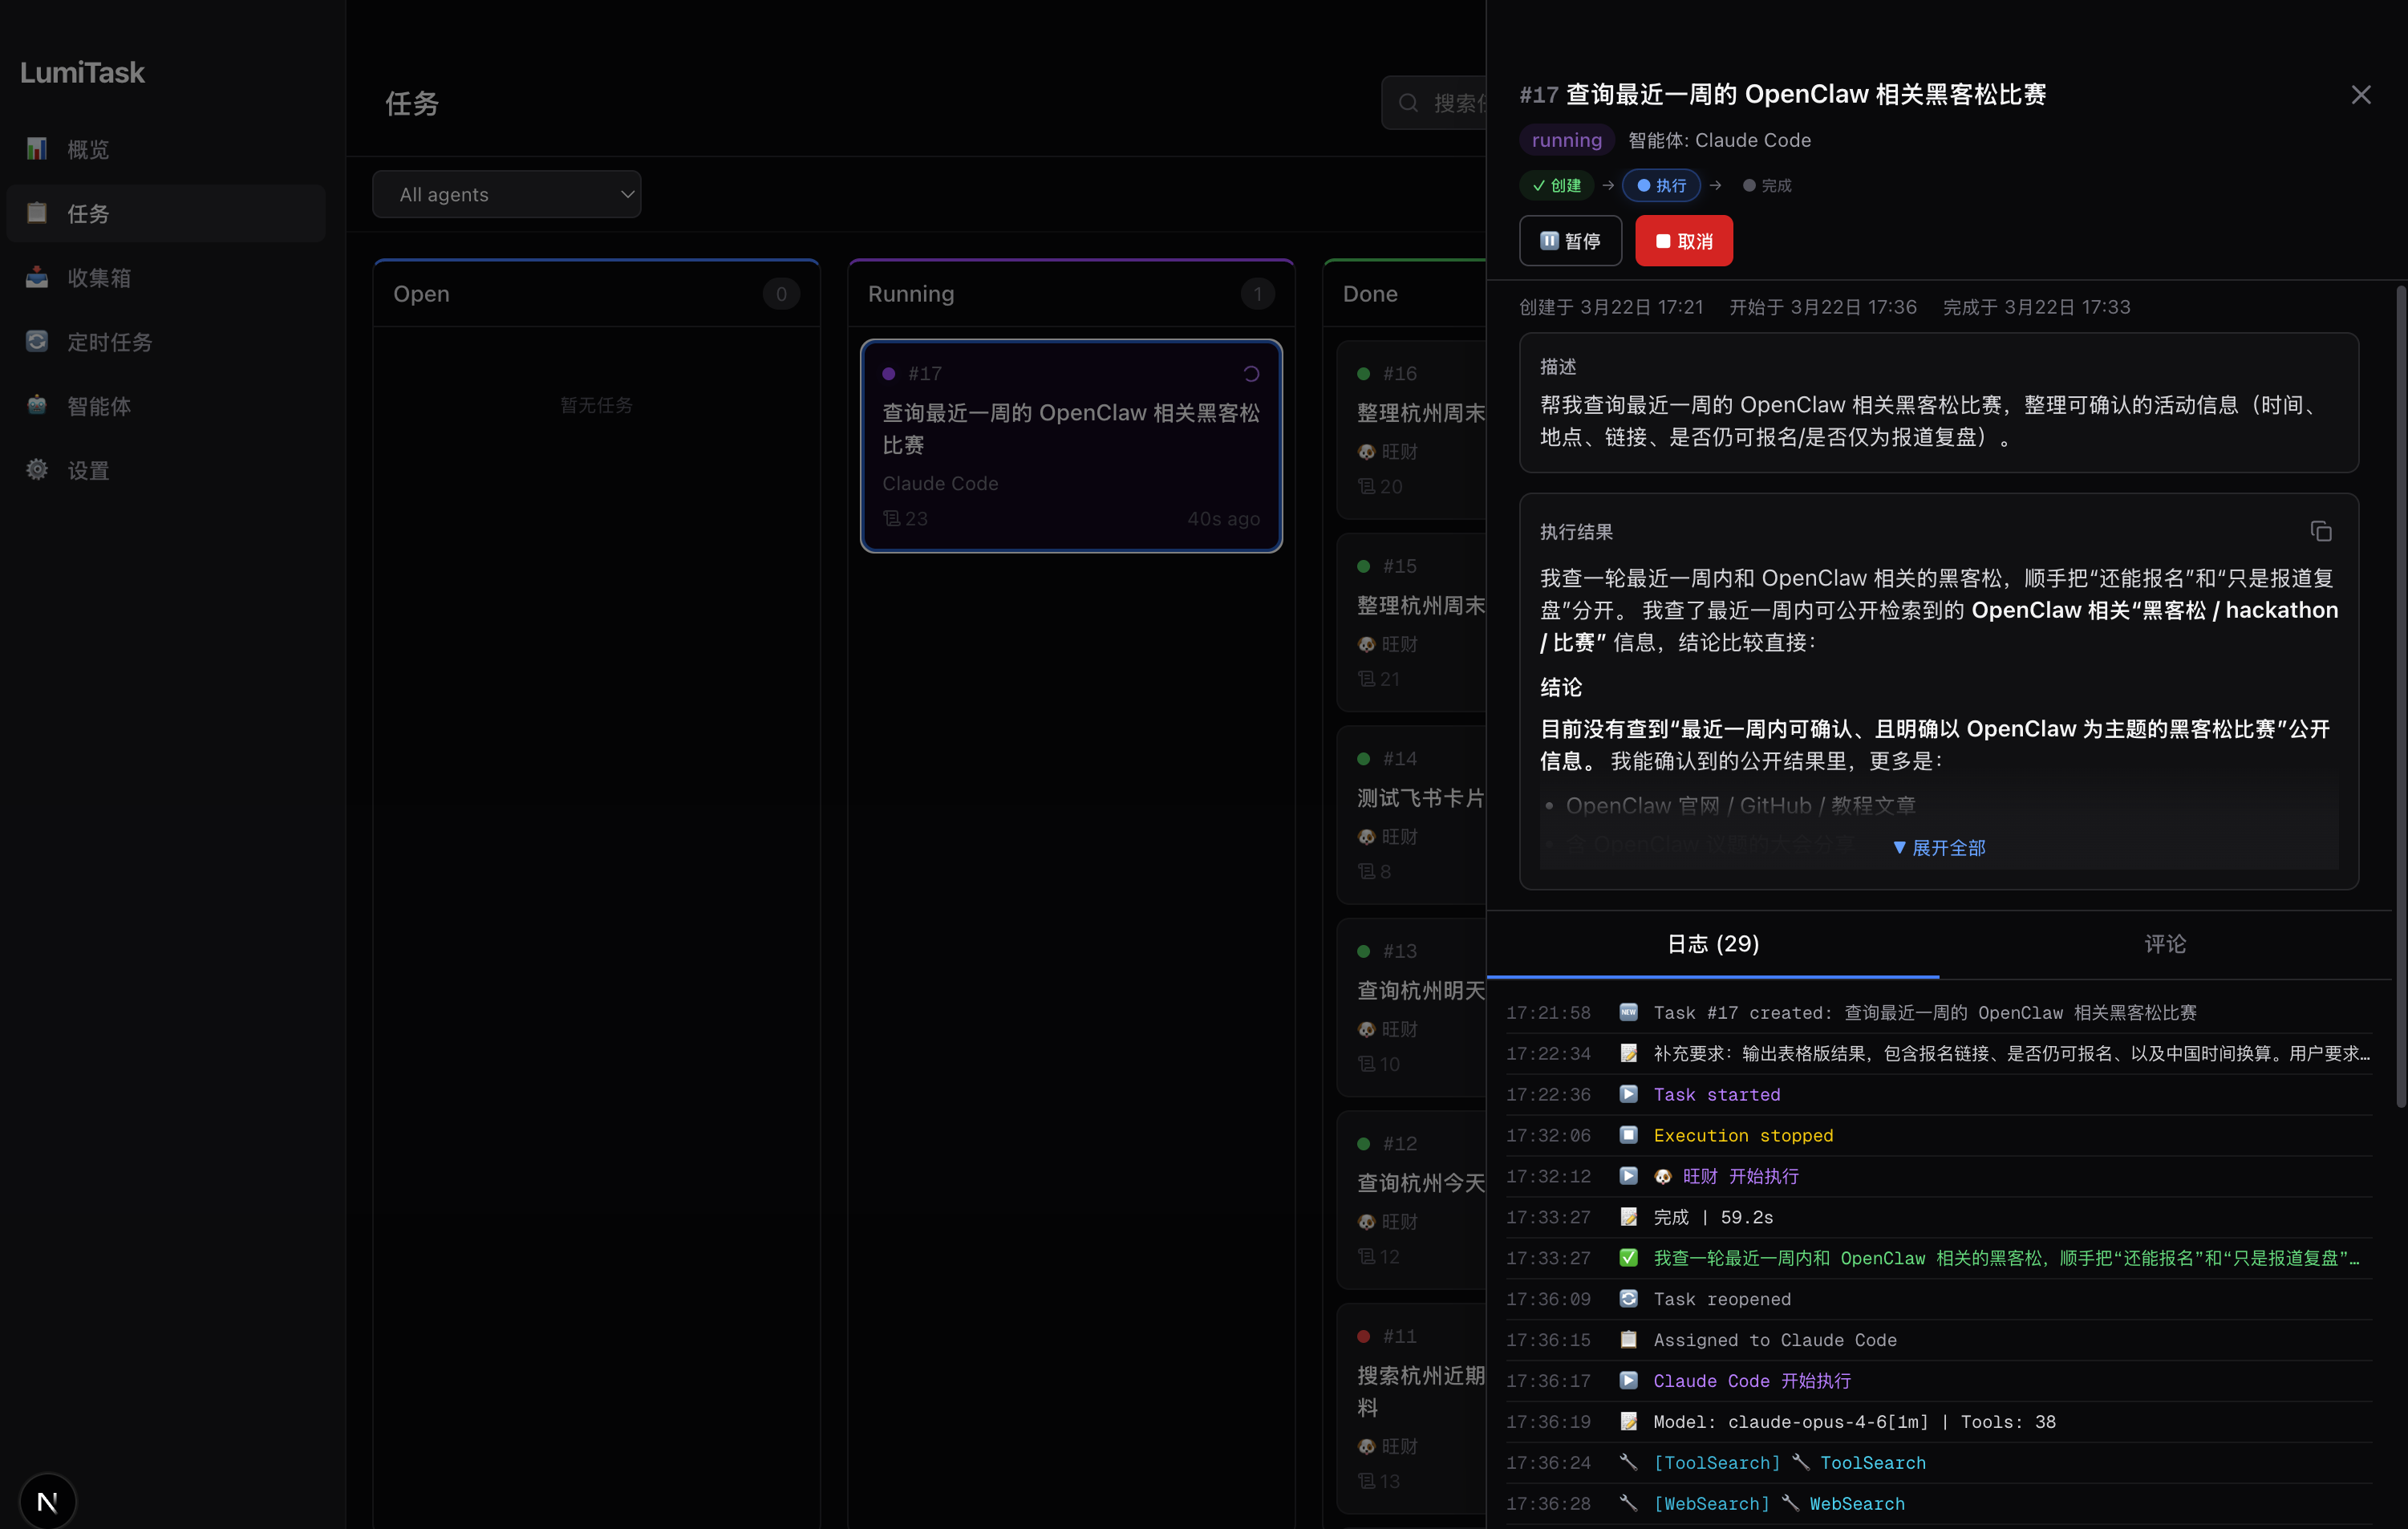This screenshot has width=2408, height=1529.
Task: Click the 完成 step indicator
Action: coord(1767,186)
